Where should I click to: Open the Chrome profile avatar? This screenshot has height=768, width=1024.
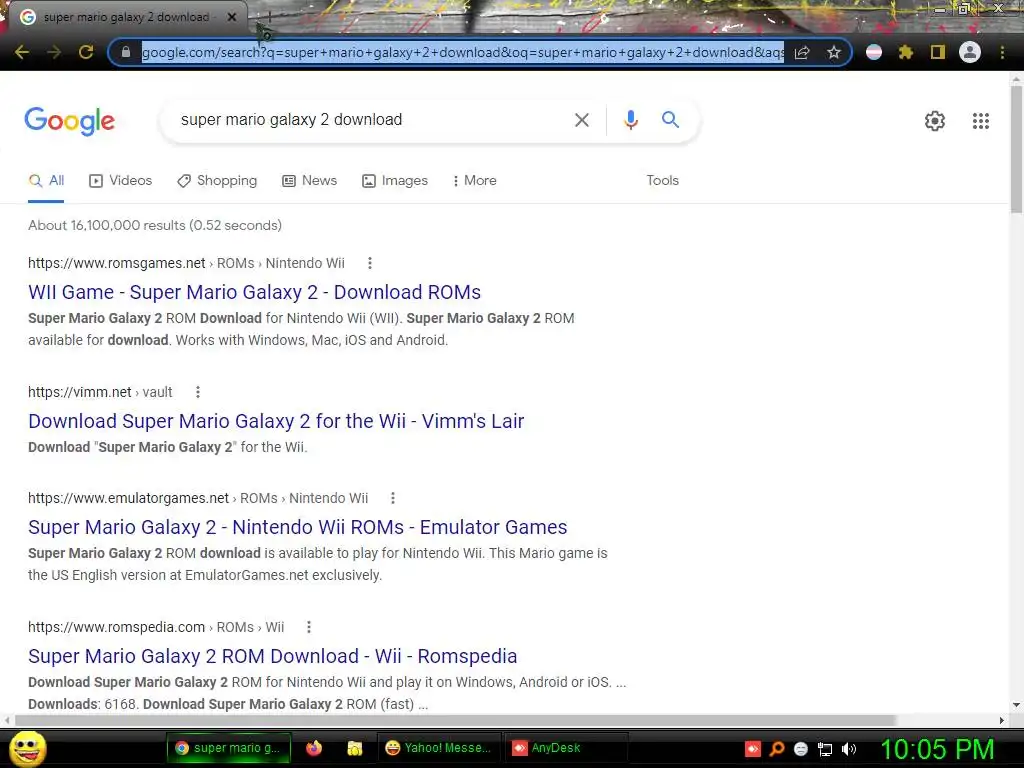970,52
